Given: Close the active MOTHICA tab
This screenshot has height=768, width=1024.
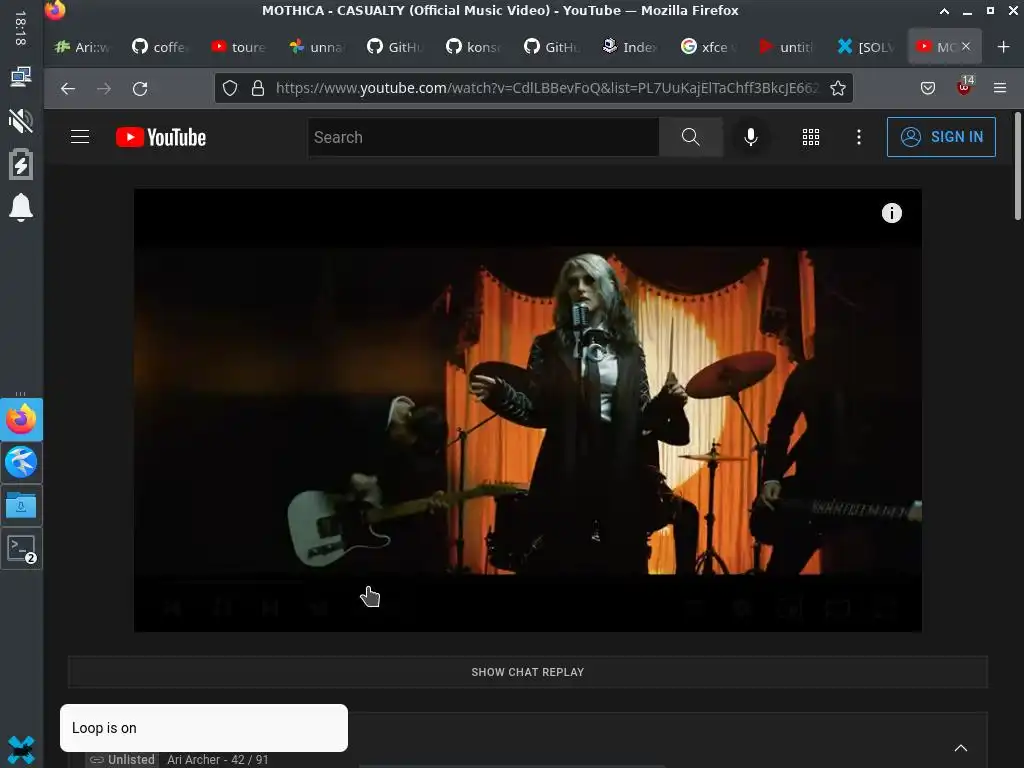Looking at the screenshot, I should 966,46.
